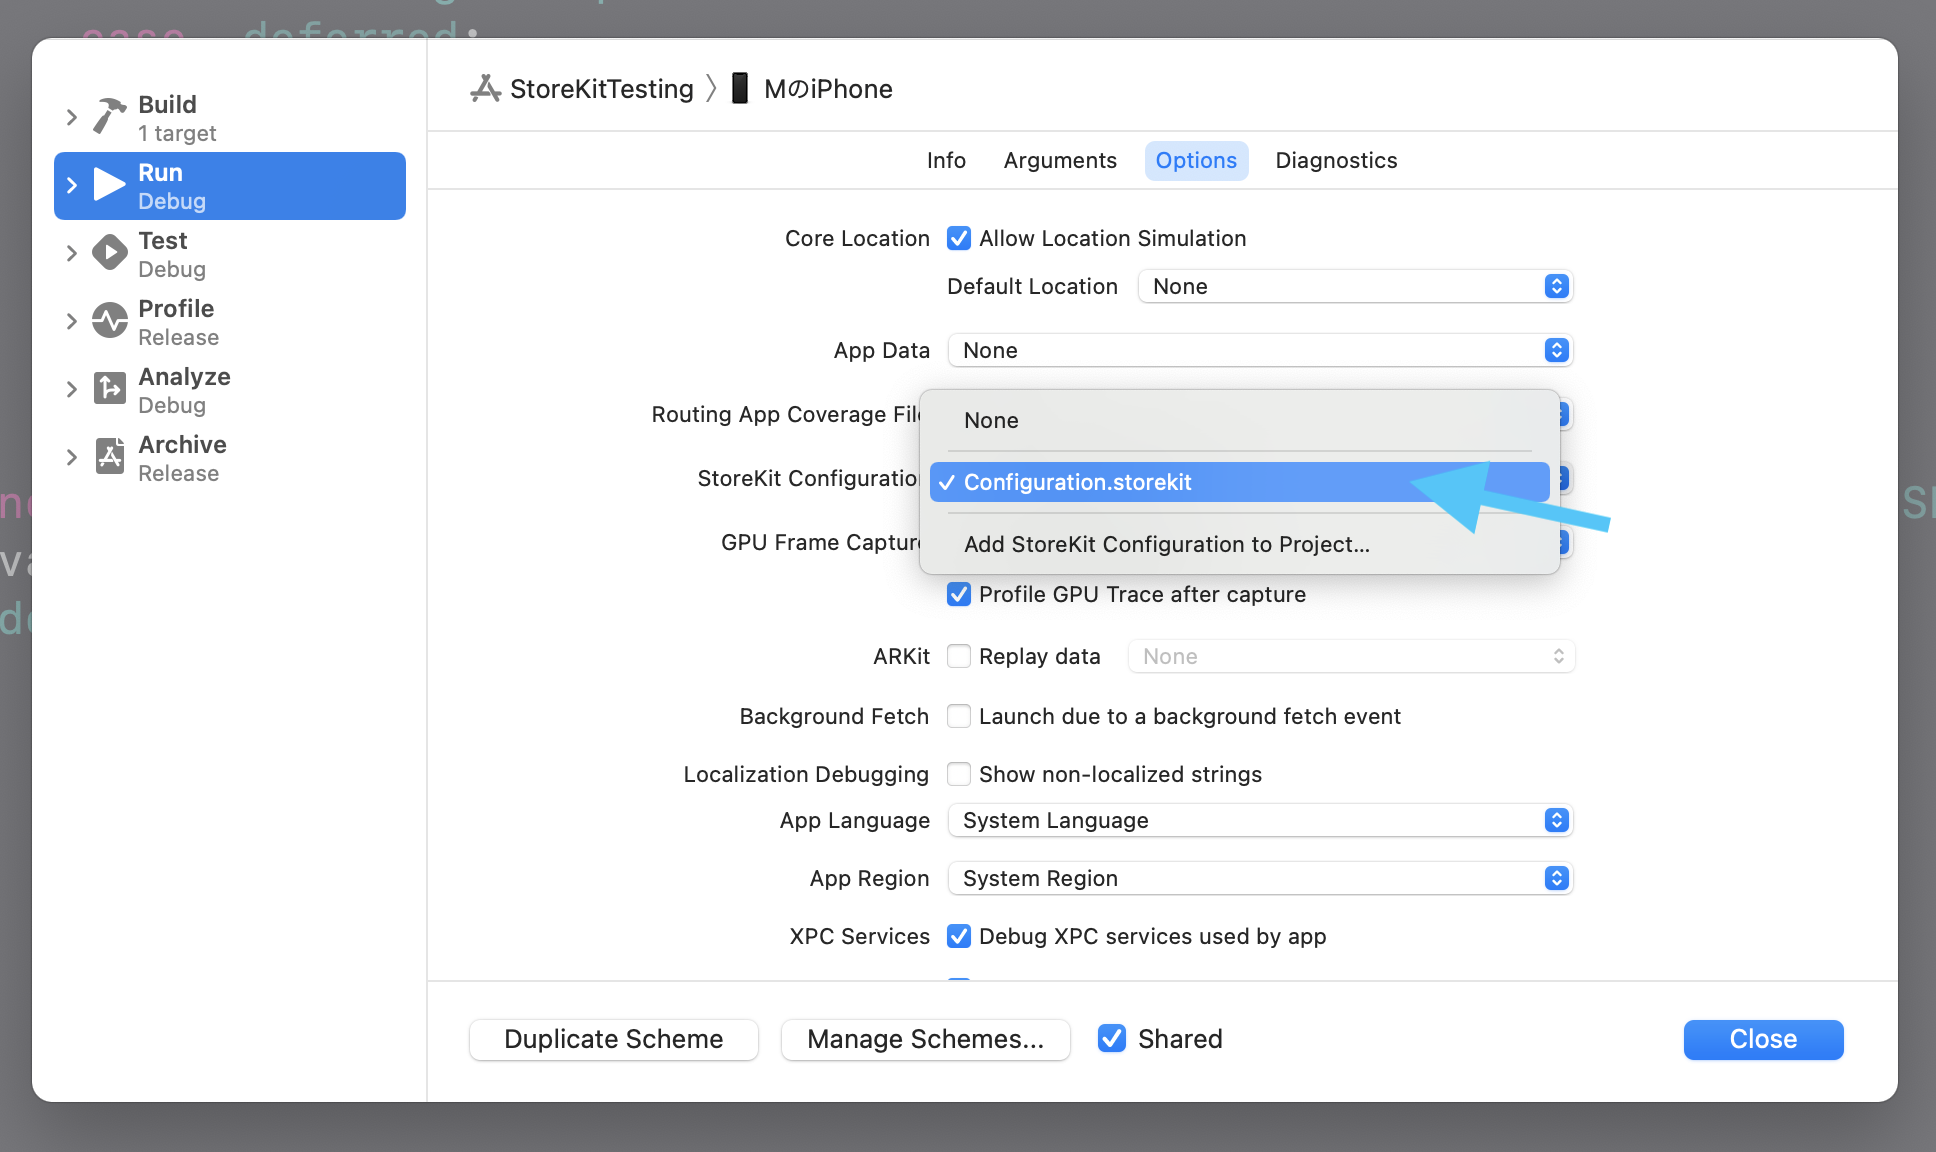Image resolution: width=1936 pixels, height=1152 pixels.
Task: Select the Test Debug row
Action: point(230,254)
